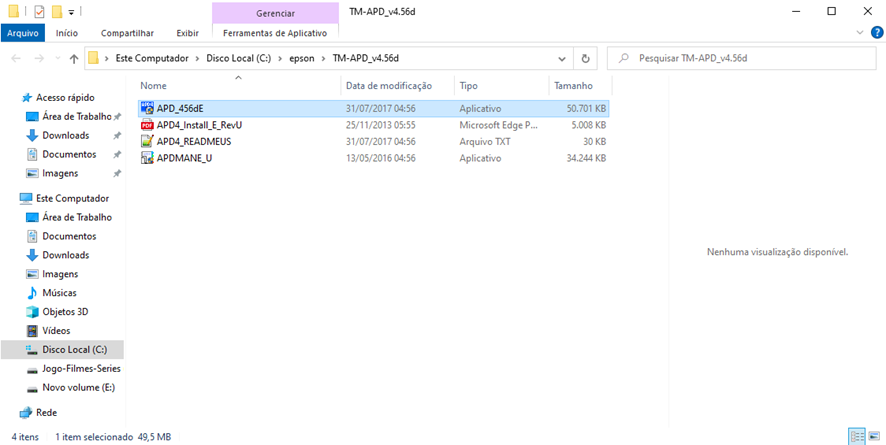
Task: Click the APD4_Install_E_RevU PDF icon
Action: 147,125
